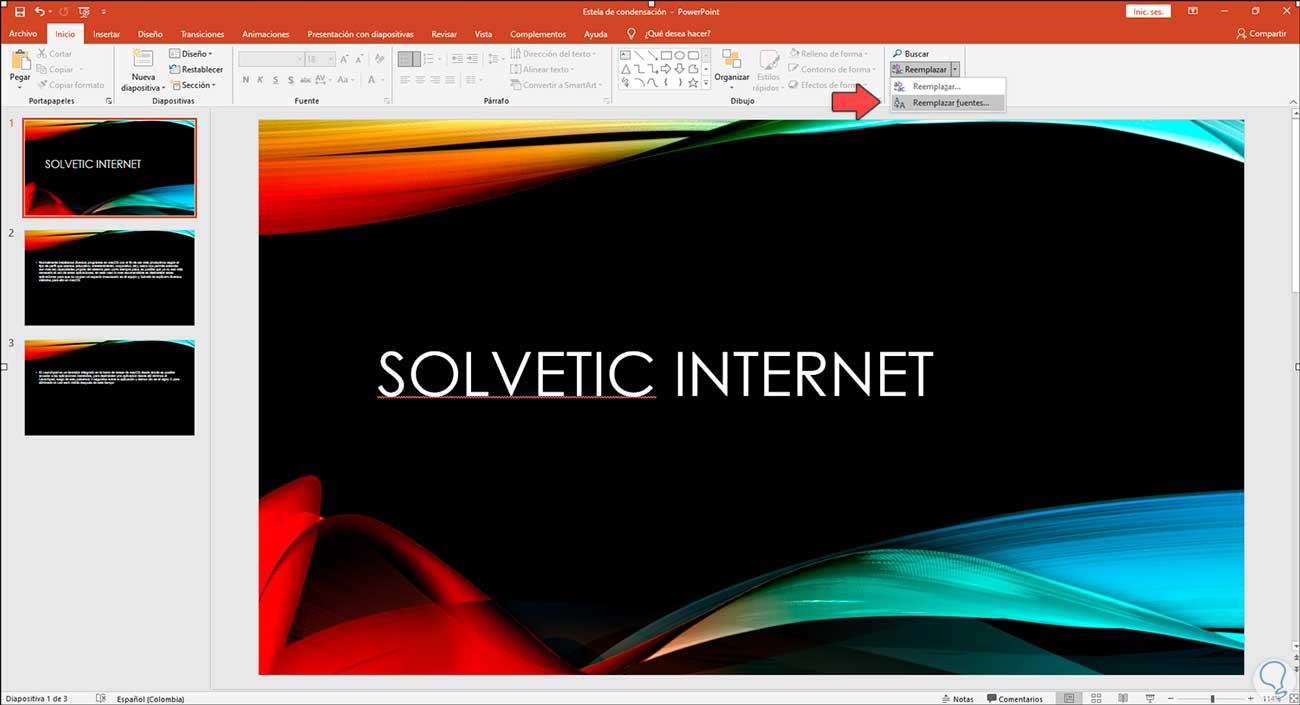This screenshot has height=705, width=1300.
Task: Click Convertir a SmartArt
Action: [555, 85]
